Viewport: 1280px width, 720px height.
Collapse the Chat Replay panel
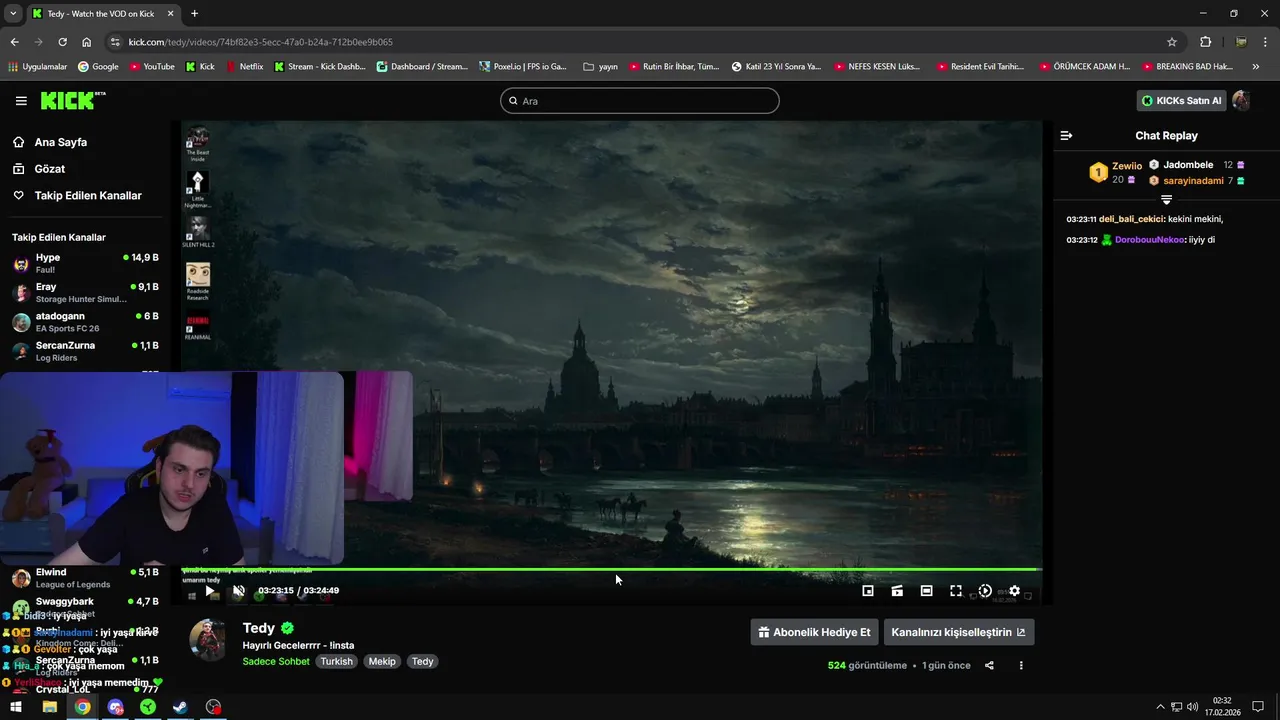(x=1066, y=135)
